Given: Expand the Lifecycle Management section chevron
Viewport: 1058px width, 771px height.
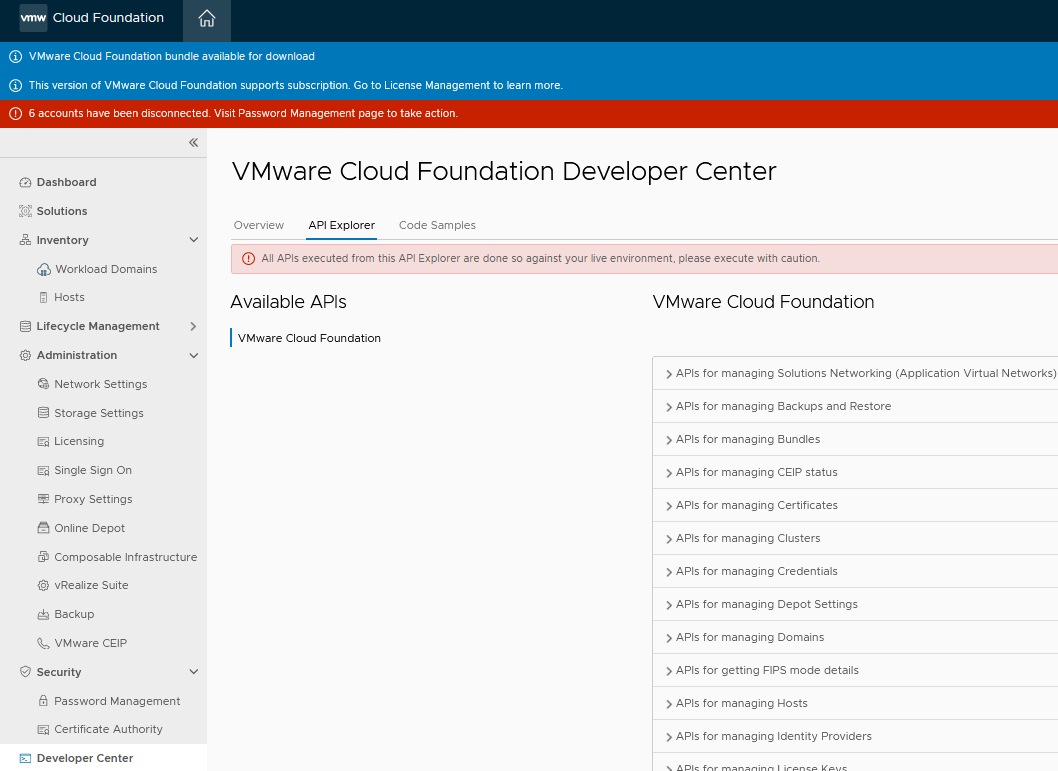Looking at the screenshot, I should [x=194, y=326].
